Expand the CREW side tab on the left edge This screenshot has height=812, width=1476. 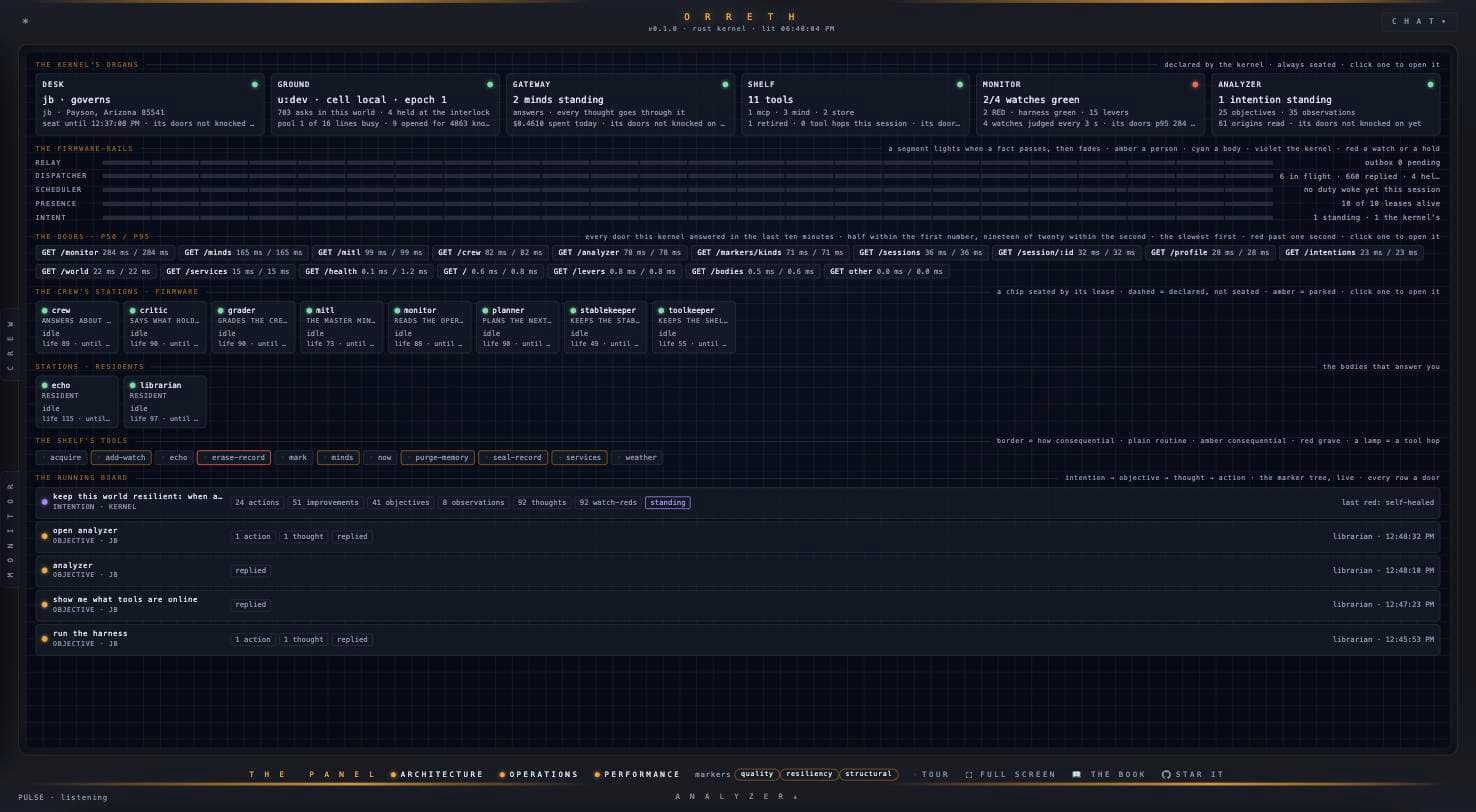[x=10, y=346]
